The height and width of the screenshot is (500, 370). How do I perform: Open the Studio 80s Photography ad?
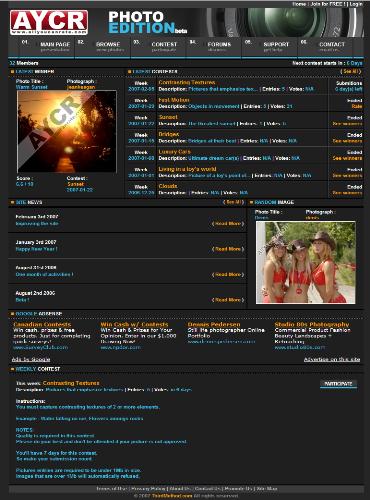click(x=312, y=324)
